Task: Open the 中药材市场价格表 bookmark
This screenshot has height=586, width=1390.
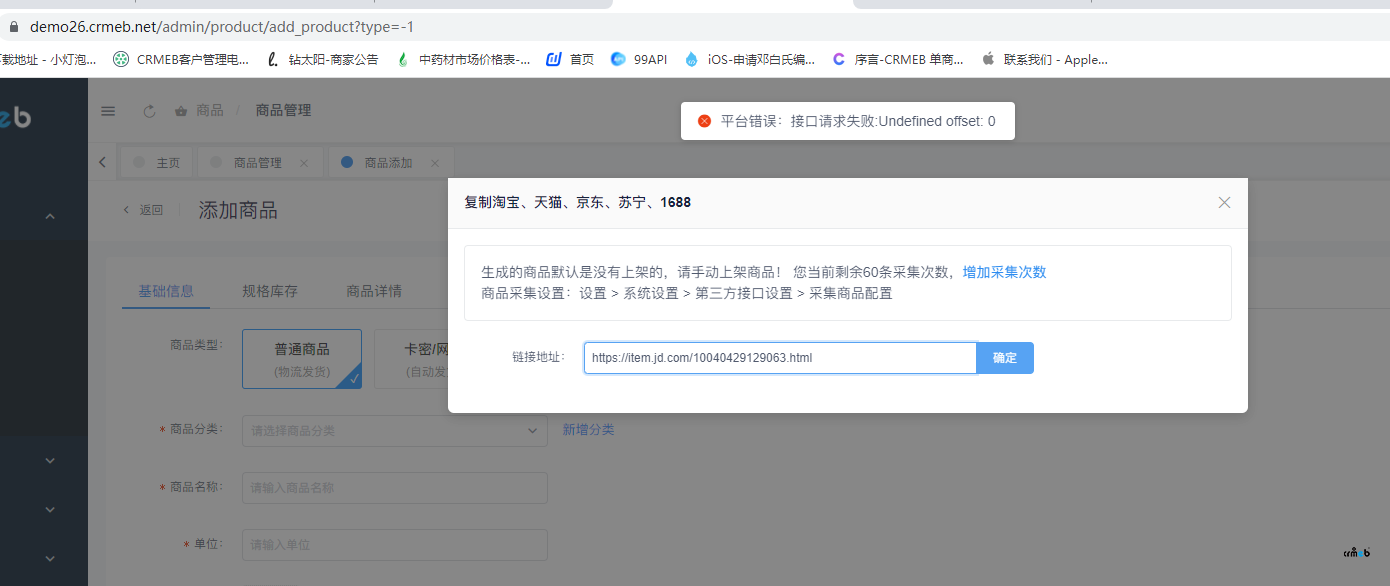Action: pyautogui.click(x=463, y=59)
